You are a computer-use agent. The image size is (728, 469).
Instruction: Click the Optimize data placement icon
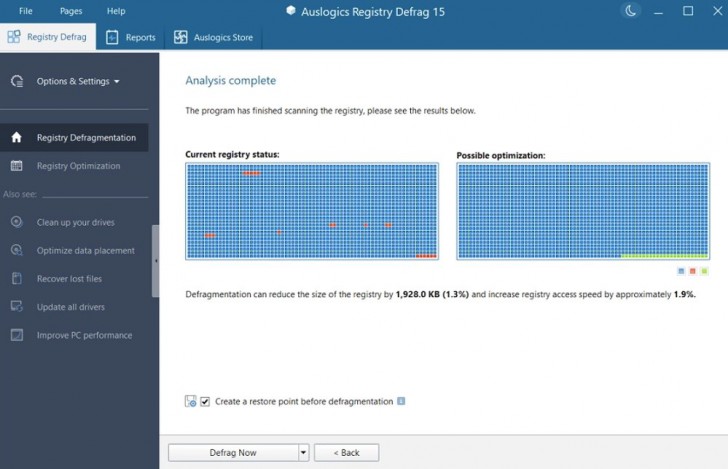click(16, 250)
